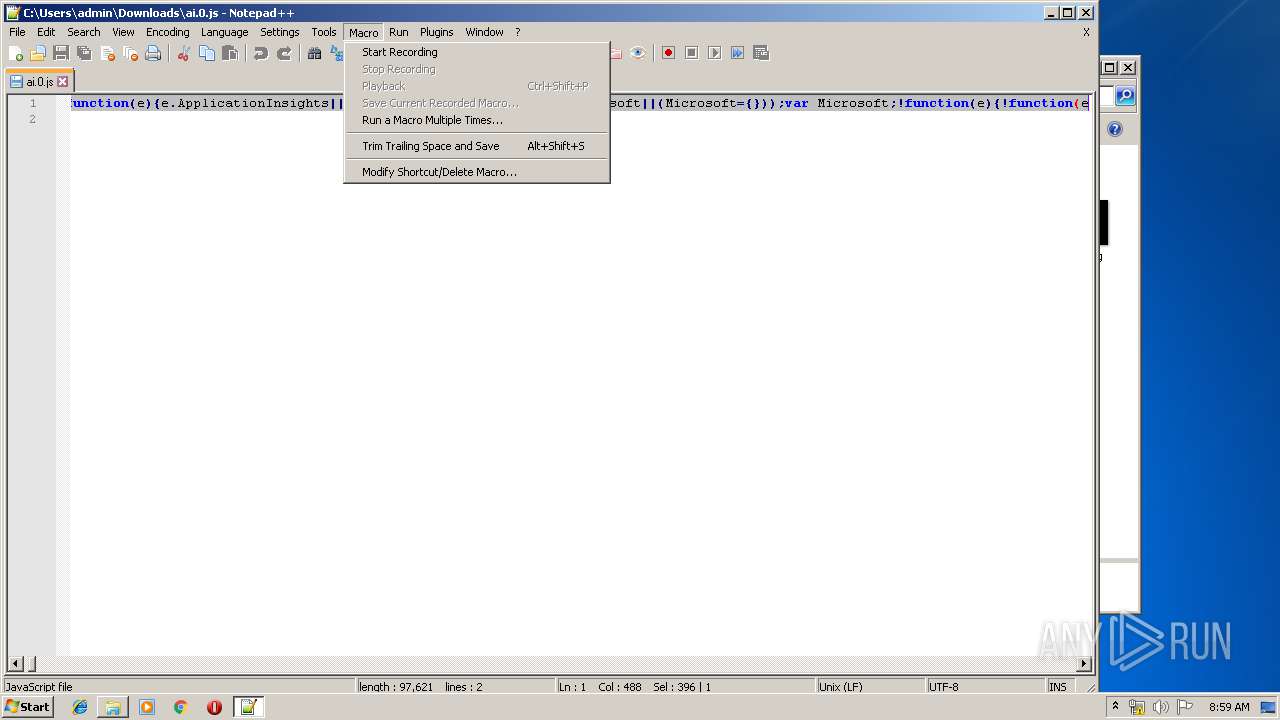Screen dimensions: 1280x720
Task: Select the ai.0.js document tab
Action: 39,82
